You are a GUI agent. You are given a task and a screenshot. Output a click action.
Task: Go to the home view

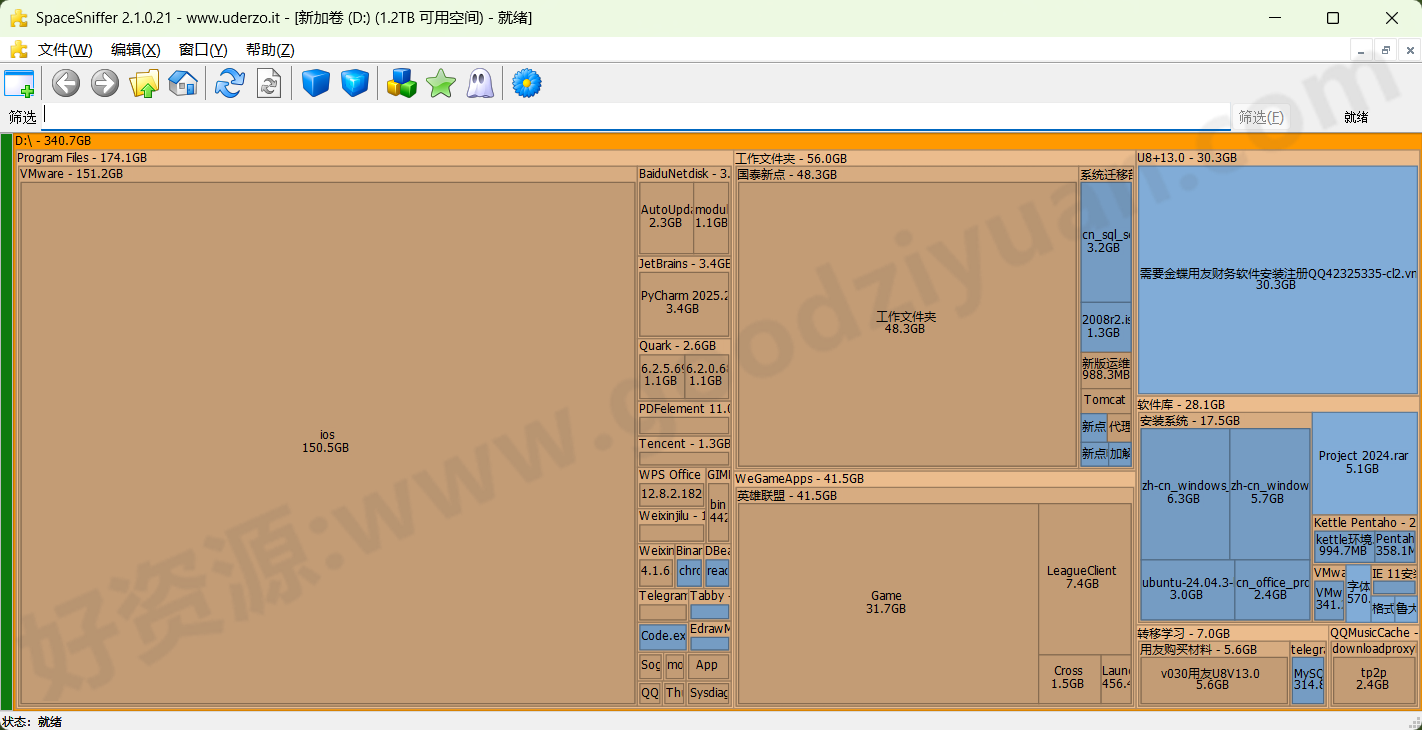(x=183, y=83)
